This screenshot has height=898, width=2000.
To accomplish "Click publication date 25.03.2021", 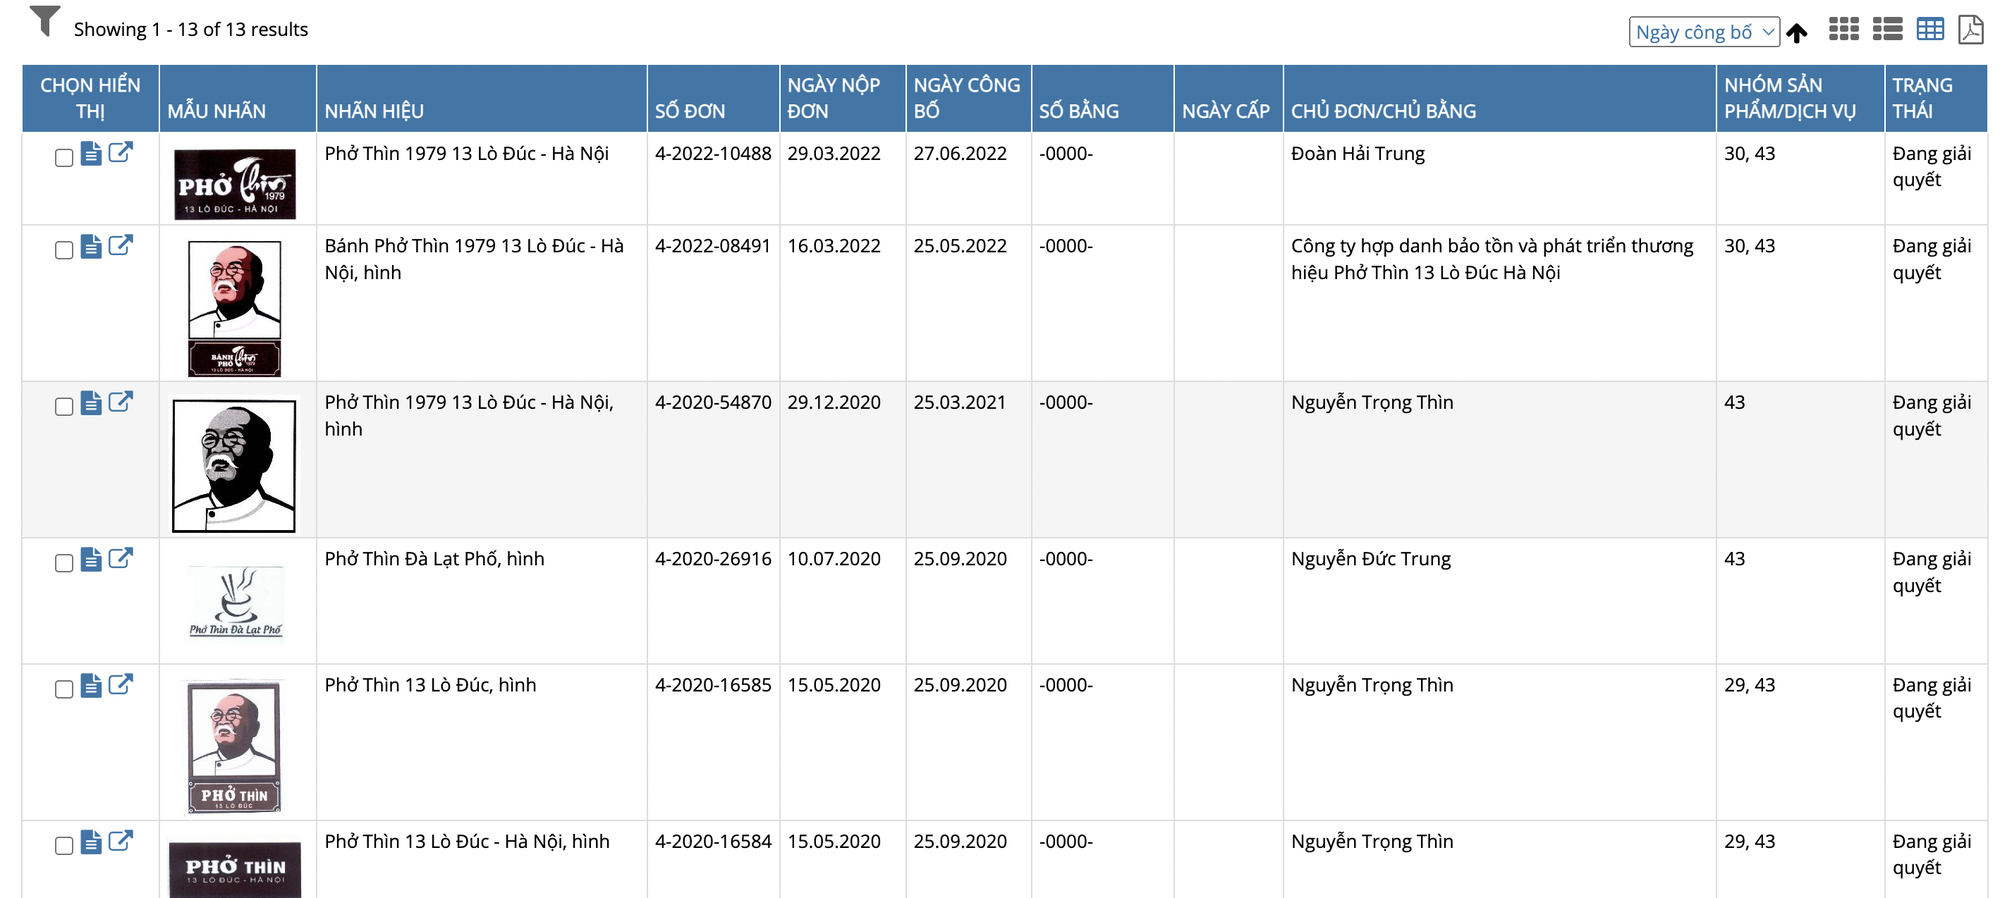I will click(x=960, y=402).
